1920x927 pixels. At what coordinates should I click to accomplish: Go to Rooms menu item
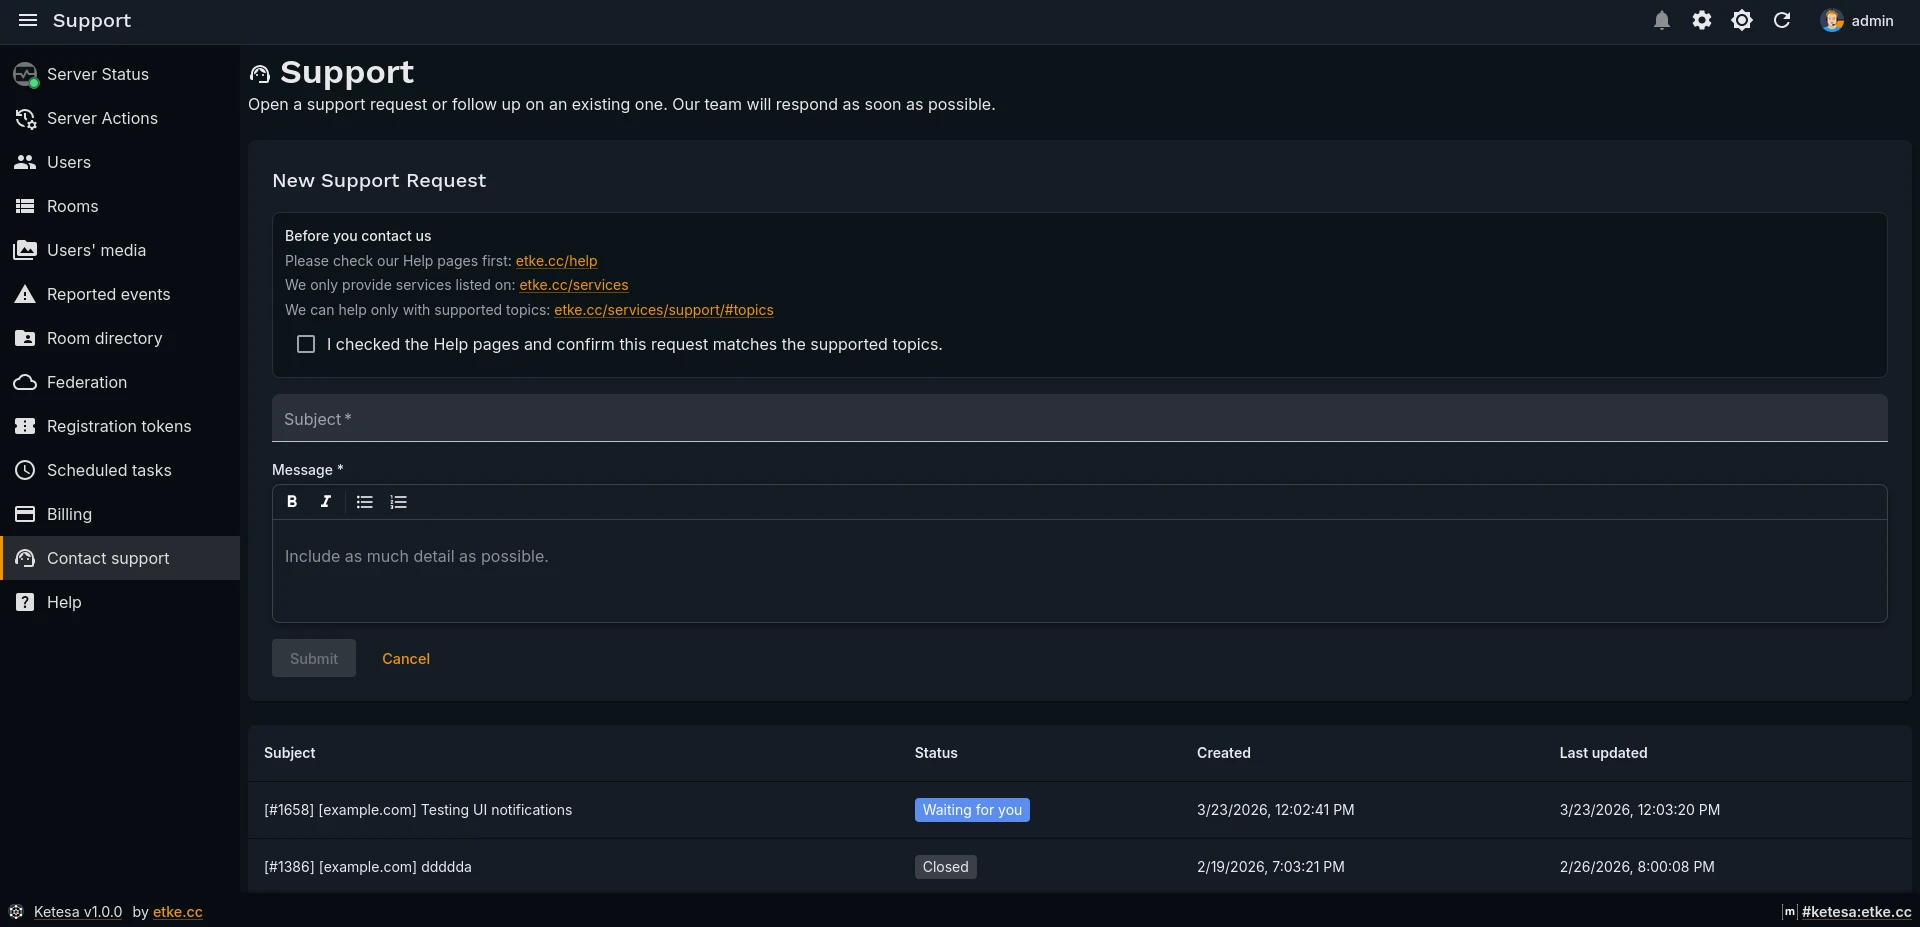click(120, 206)
